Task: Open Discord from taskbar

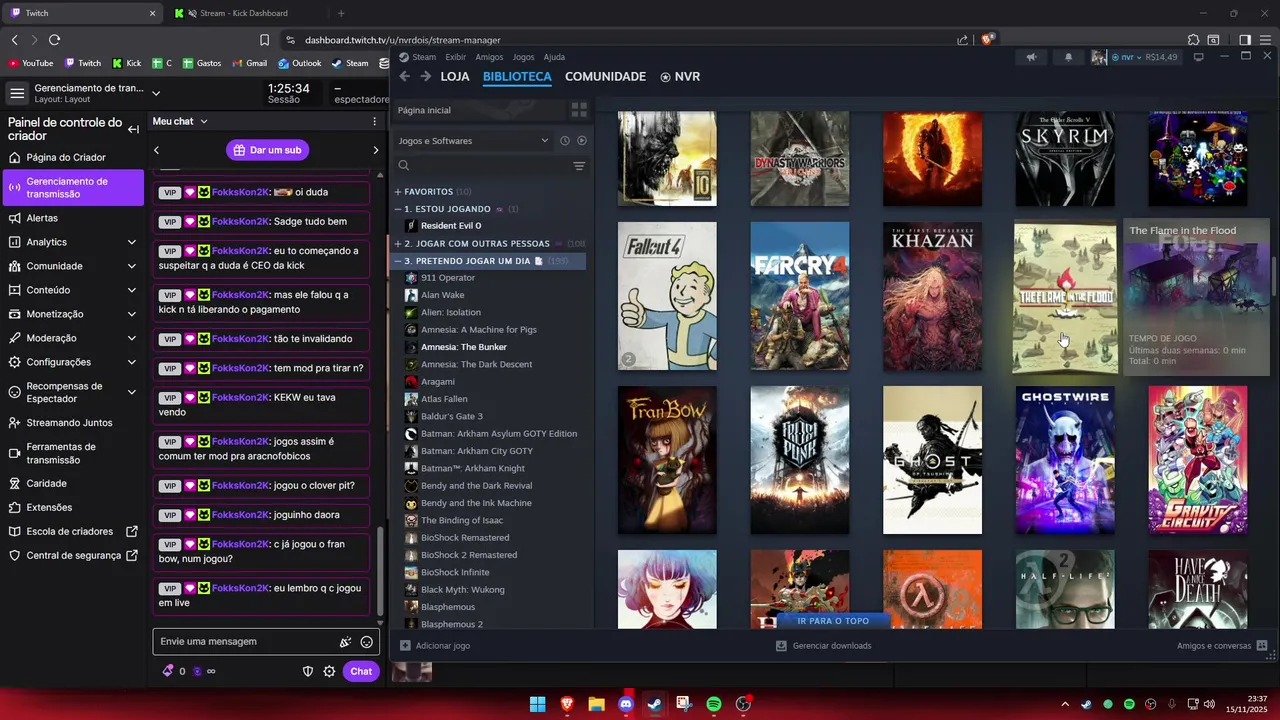Action: [626, 704]
